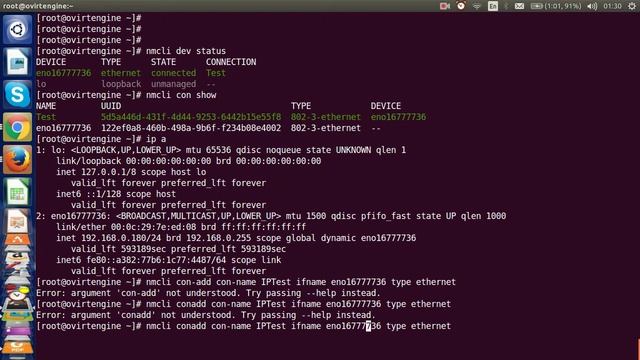Click UUID '5d5a446d-431f-4d44-9253-6442b15e55f8'

coord(191,117)
